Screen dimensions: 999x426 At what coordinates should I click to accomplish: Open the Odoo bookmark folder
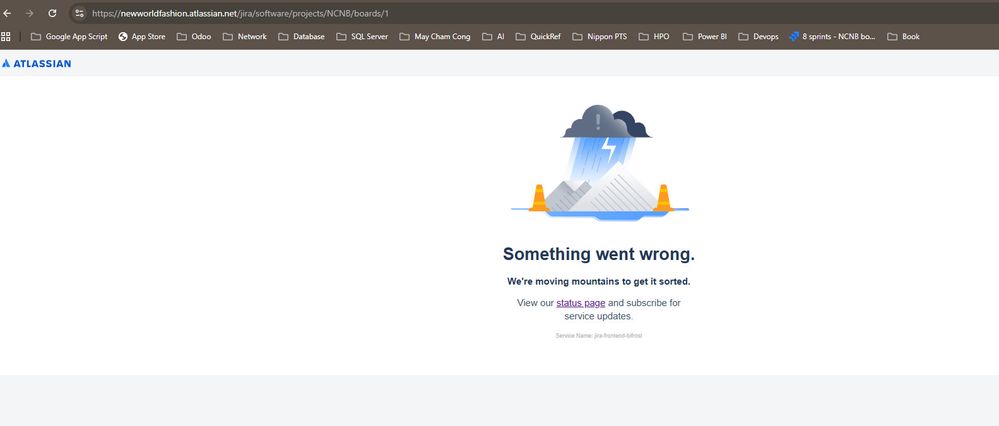(x=194, y=36)
